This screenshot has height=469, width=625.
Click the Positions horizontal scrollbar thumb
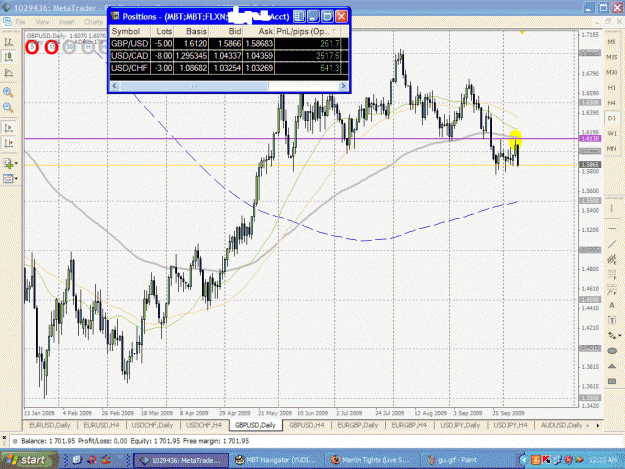click(x=195, y=86)
